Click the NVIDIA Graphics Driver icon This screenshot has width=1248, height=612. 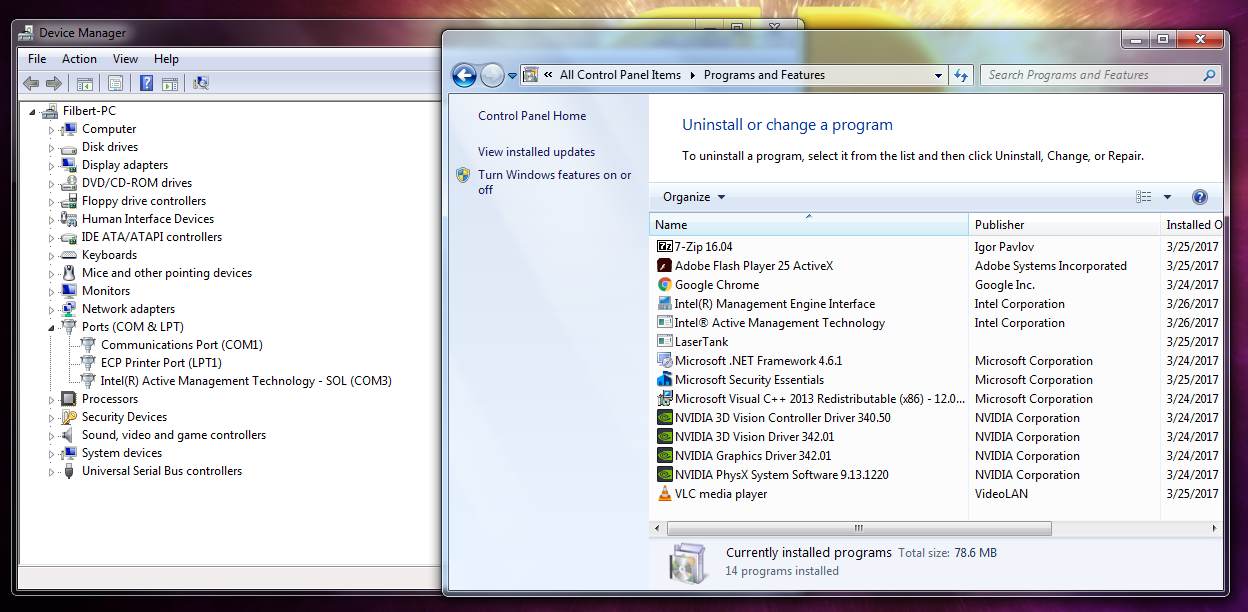click(665, 456)
